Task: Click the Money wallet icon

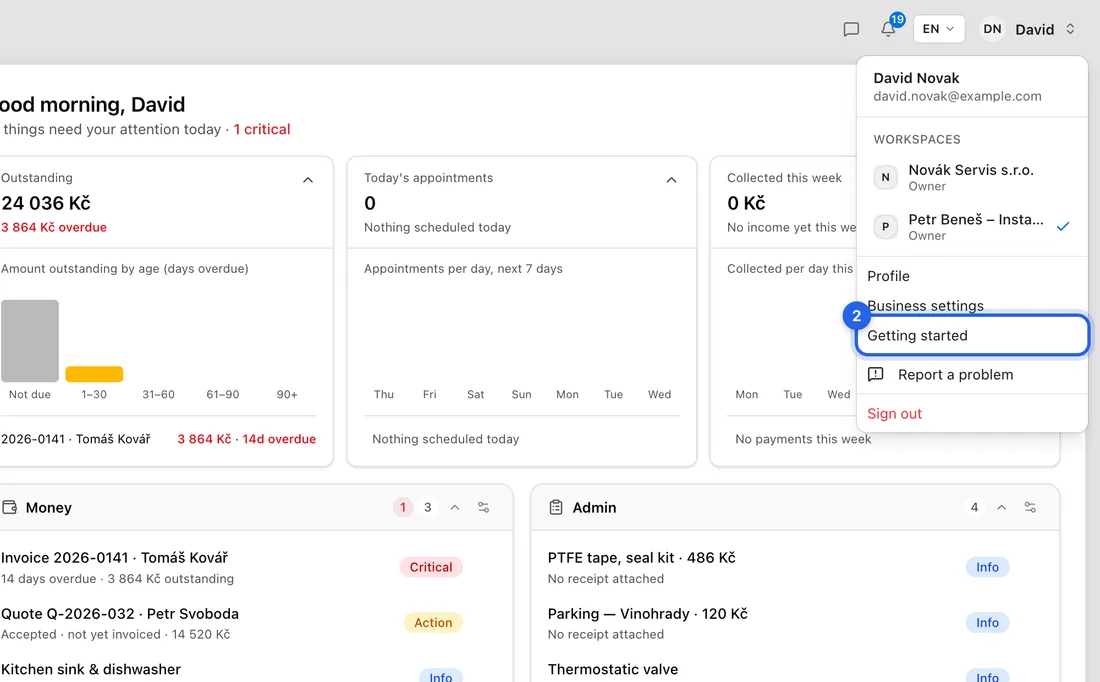Action: pos(9,507)
